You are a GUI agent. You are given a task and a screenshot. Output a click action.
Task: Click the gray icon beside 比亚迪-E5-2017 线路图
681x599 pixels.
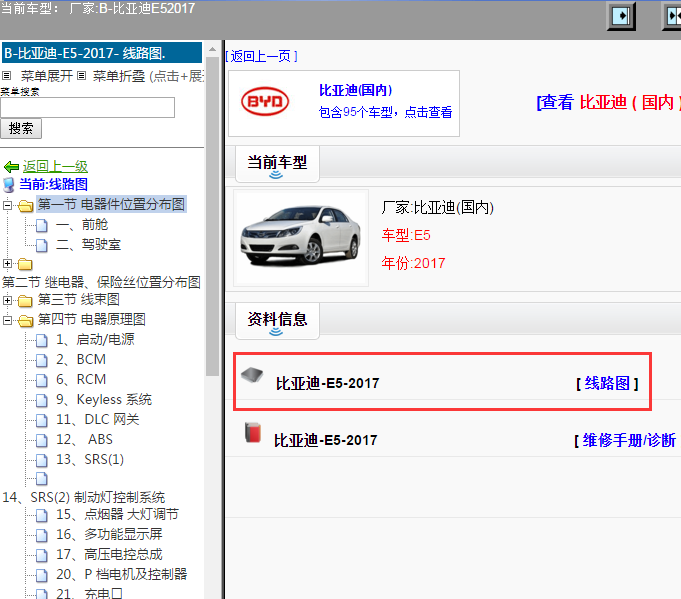253,376
